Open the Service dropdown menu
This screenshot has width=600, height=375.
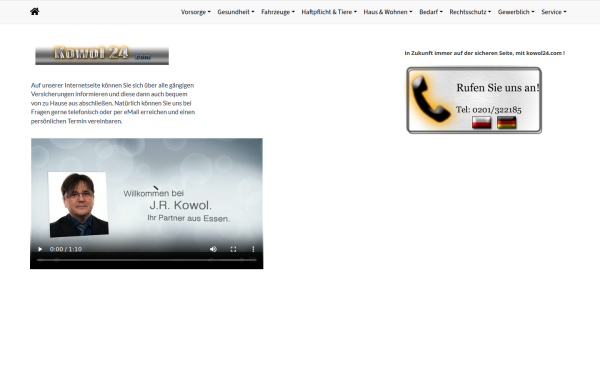(554, 12)
